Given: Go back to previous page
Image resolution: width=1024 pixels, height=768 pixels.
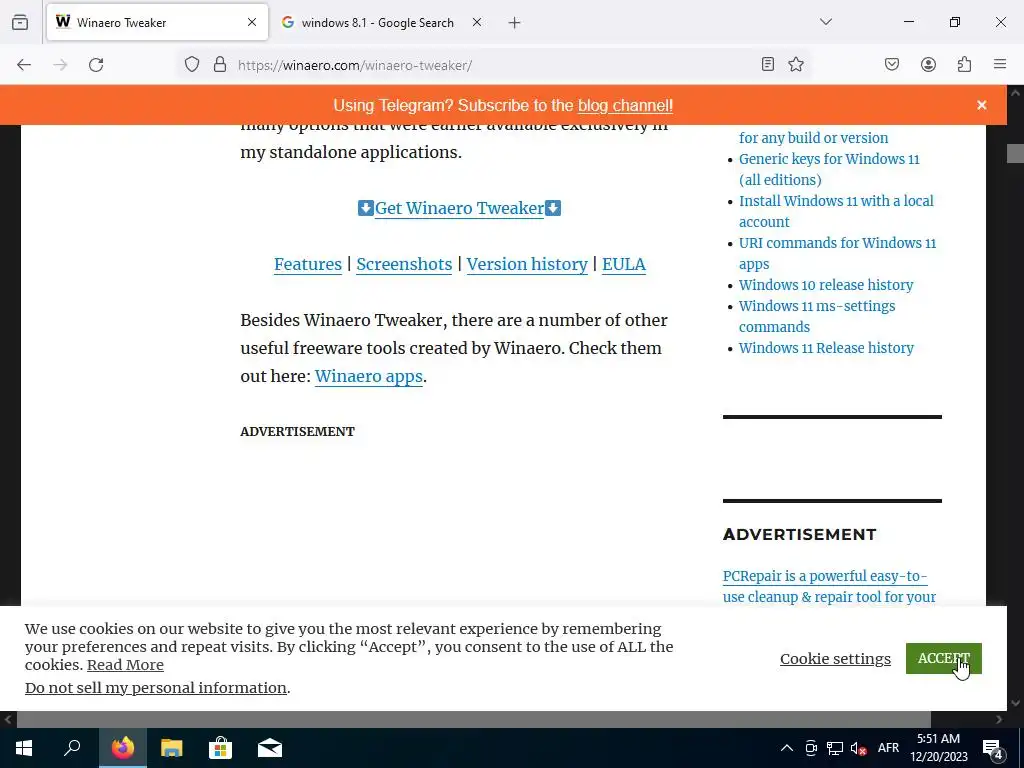Looking at the screenshot, I should tap(24, 65).
